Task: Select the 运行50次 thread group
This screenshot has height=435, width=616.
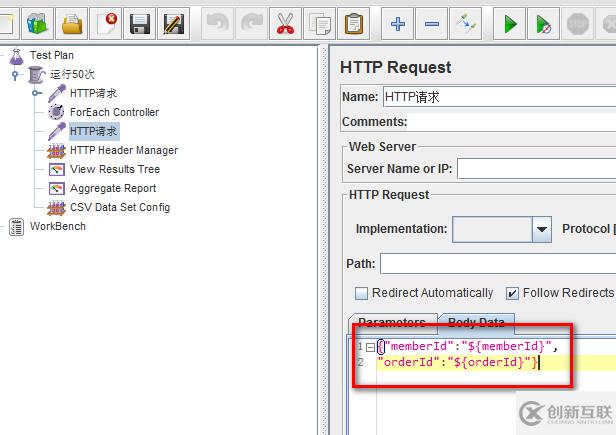Action: coord(72,74)
